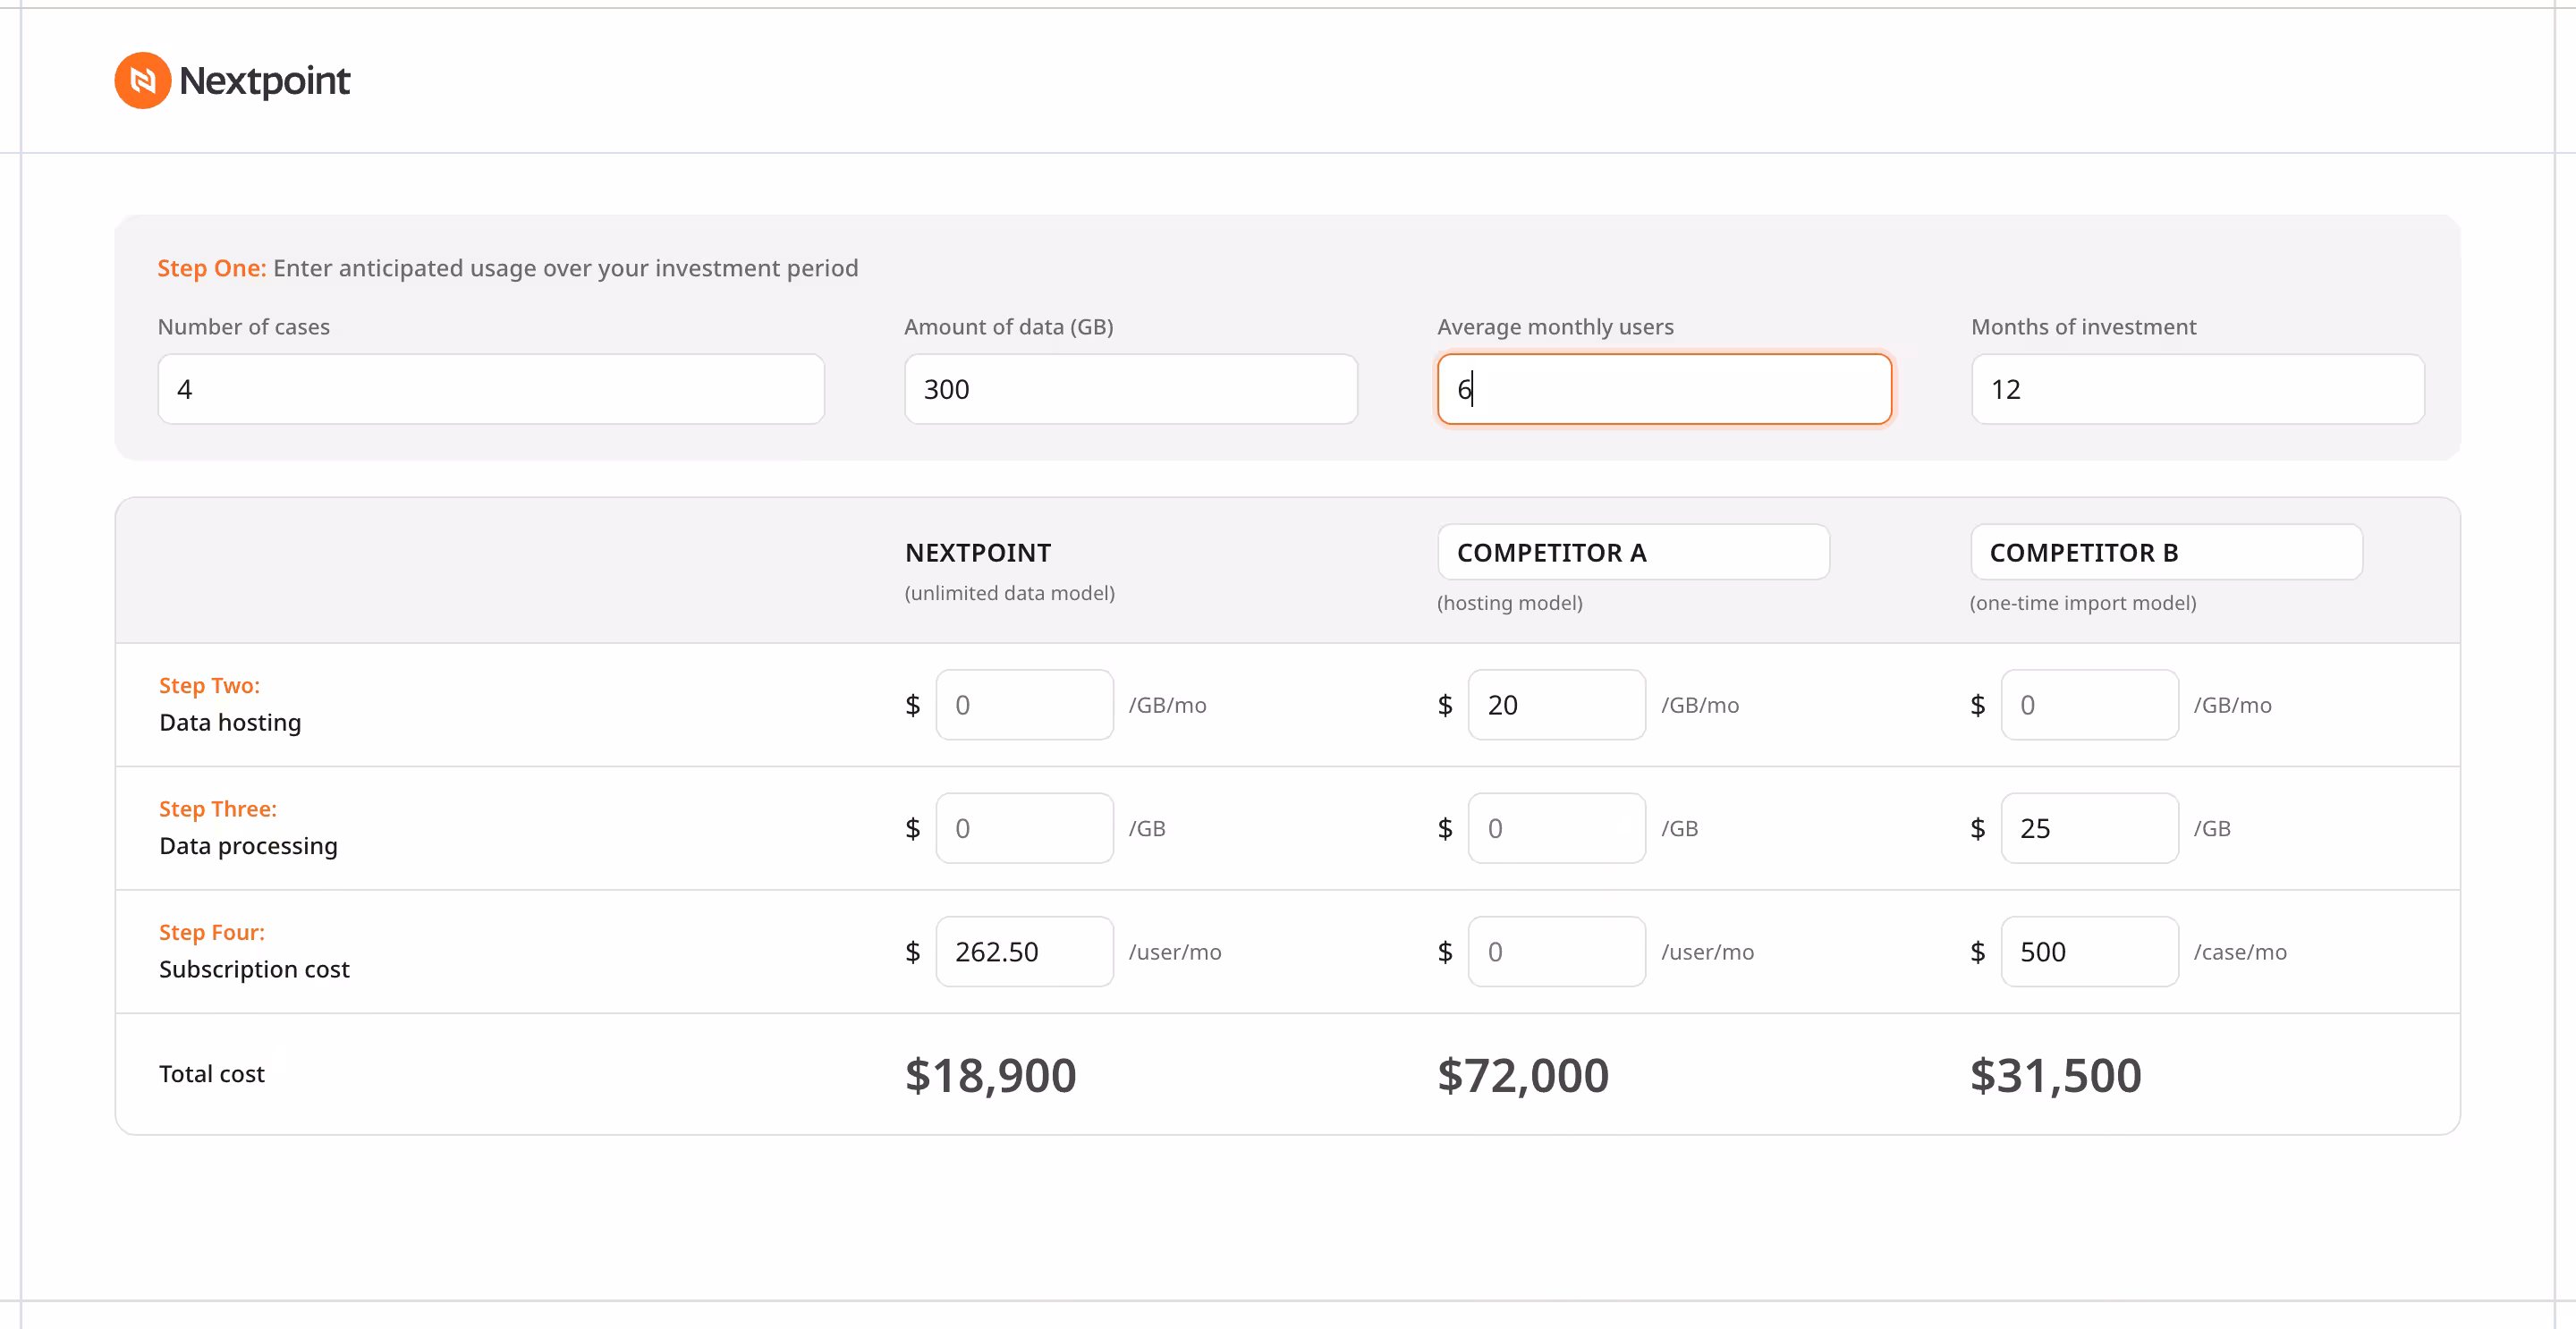Select the Nextpoint total cost $18,900
The height and width of the screenshot is (1329, 2576).
point(990,1076)
